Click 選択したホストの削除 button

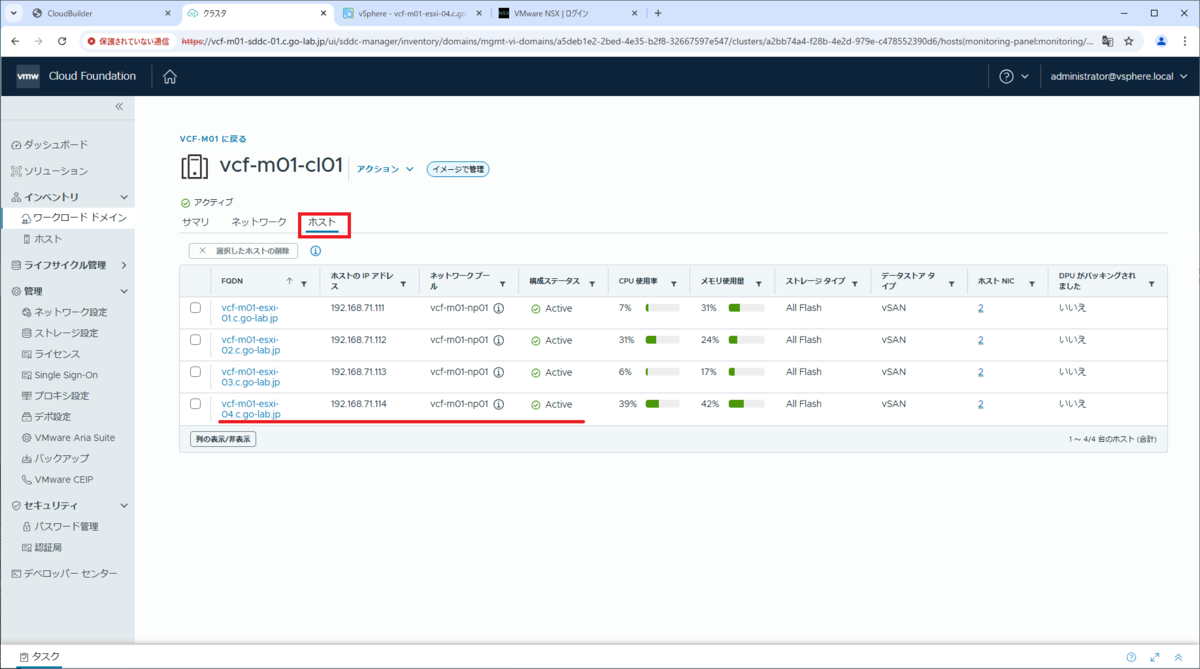(x=243, y=251)
